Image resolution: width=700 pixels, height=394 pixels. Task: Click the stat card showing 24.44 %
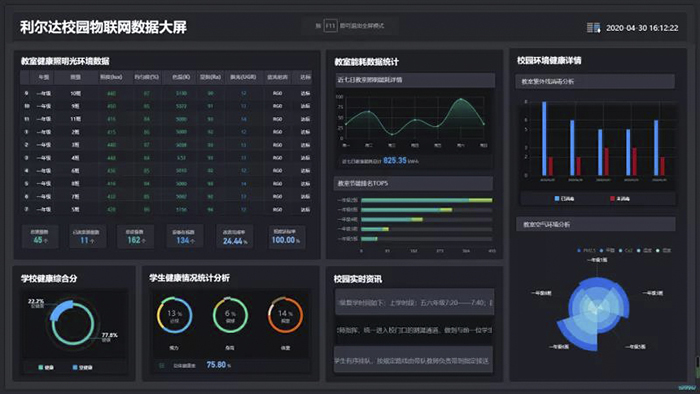tap(235, 236)
